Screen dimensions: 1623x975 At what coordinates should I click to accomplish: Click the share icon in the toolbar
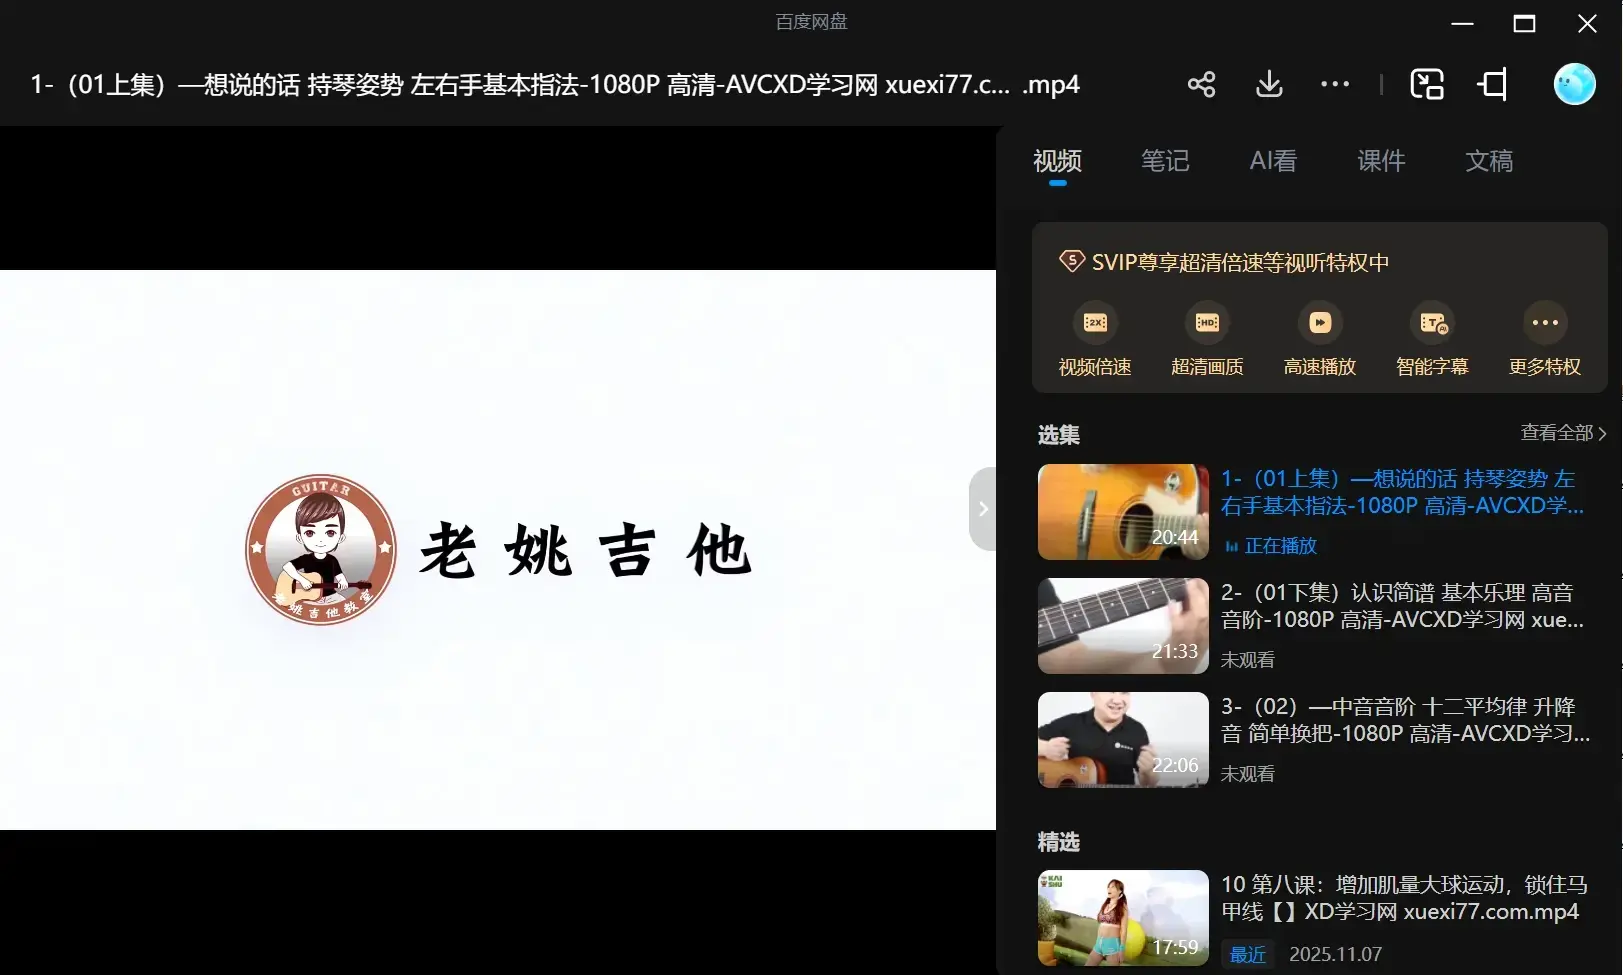click(x=1200, y=84)
